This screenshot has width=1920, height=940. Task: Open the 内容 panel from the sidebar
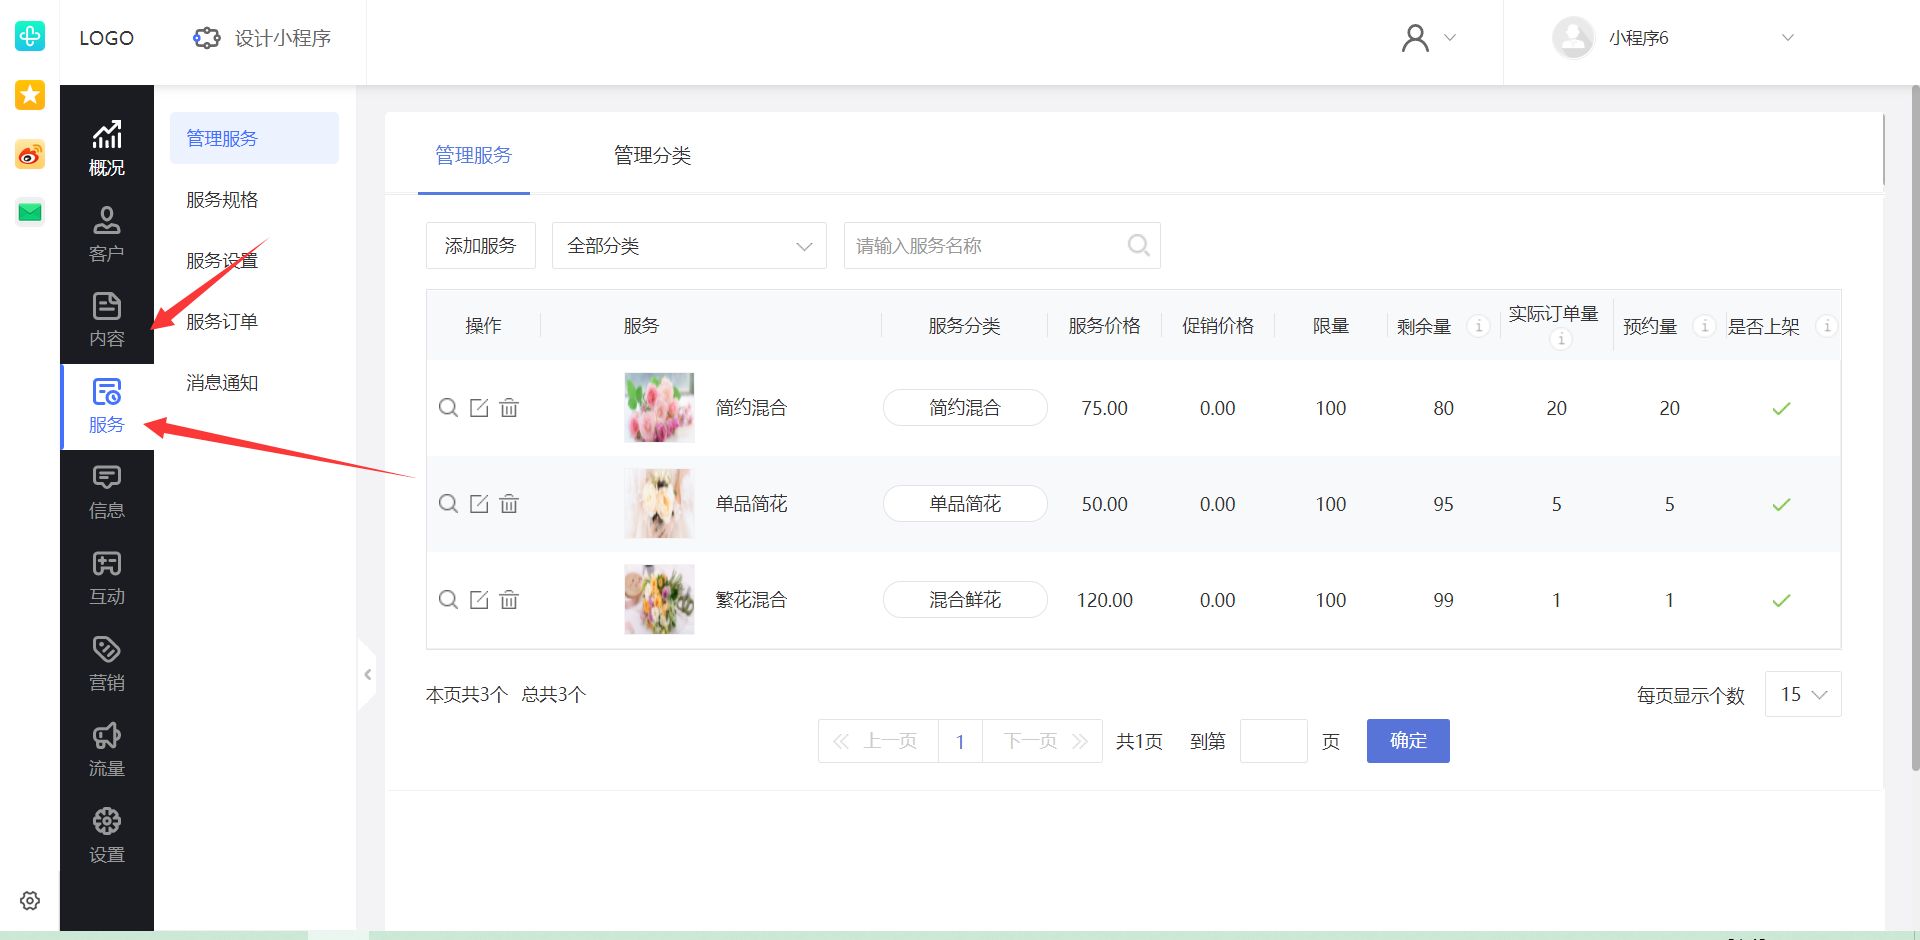click(x=107, y=318)
